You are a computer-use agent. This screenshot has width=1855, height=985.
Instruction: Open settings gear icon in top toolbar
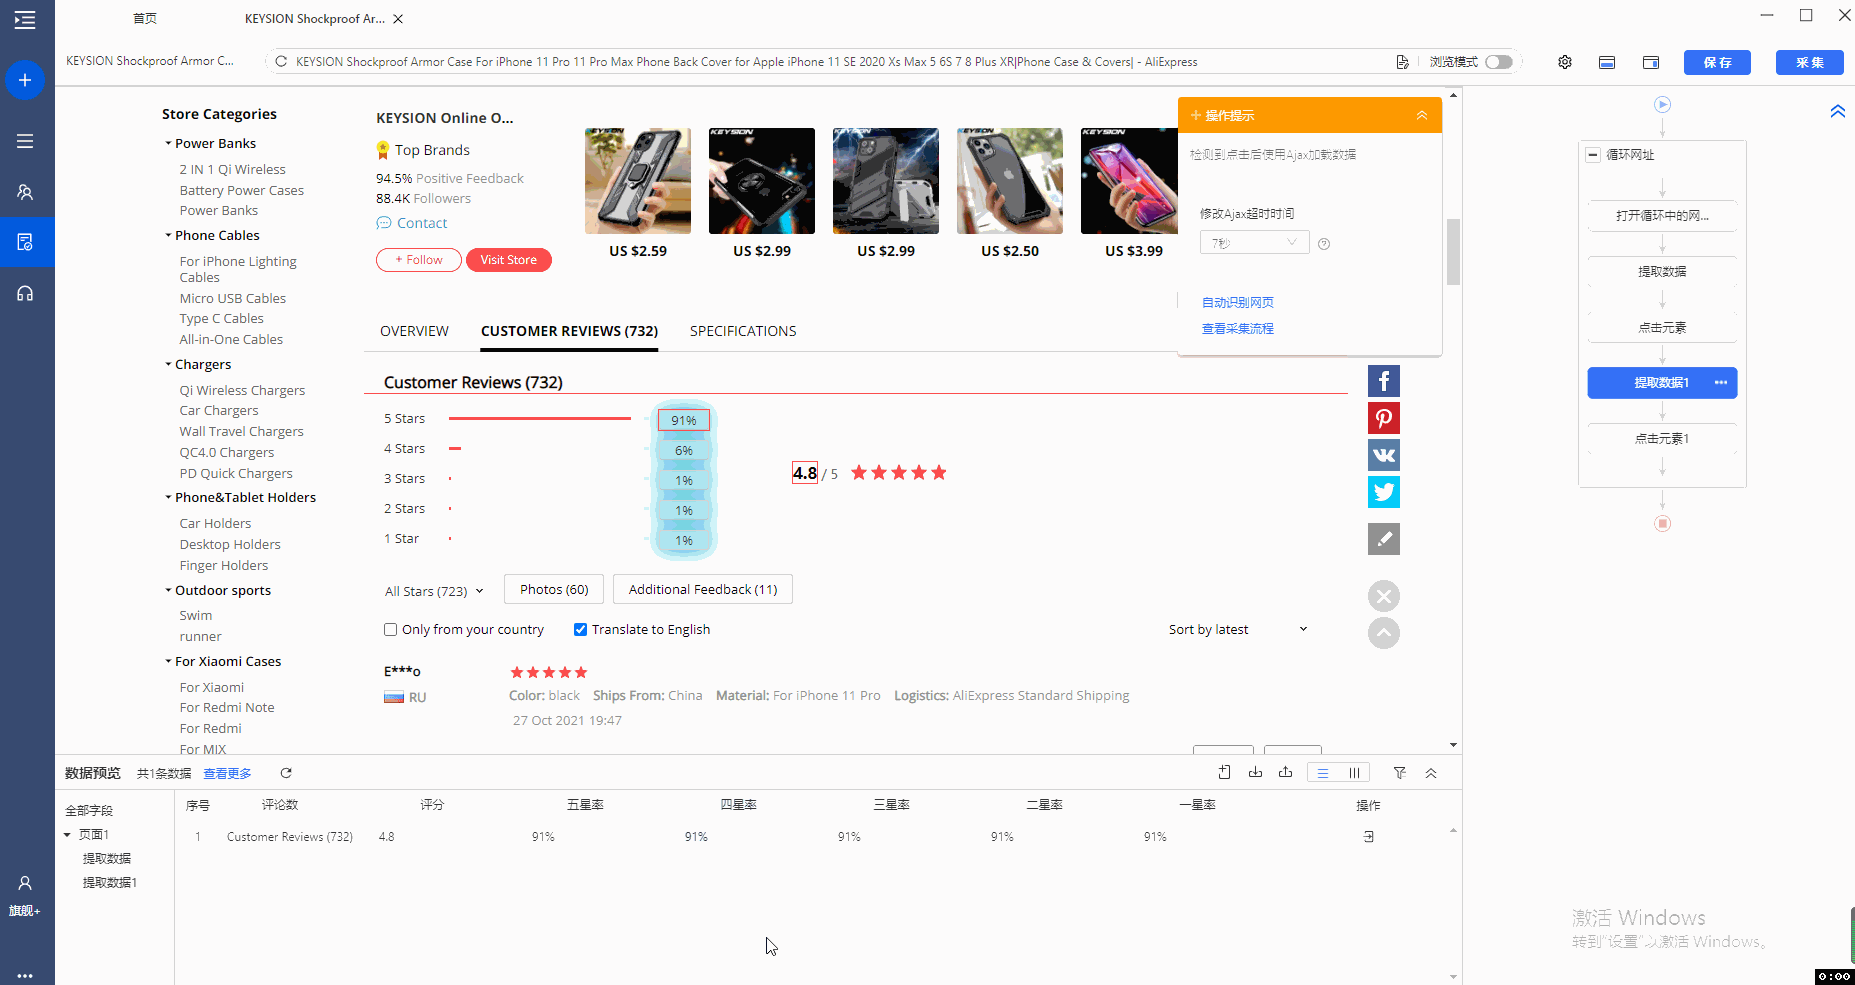click(x=1565, y=62)
